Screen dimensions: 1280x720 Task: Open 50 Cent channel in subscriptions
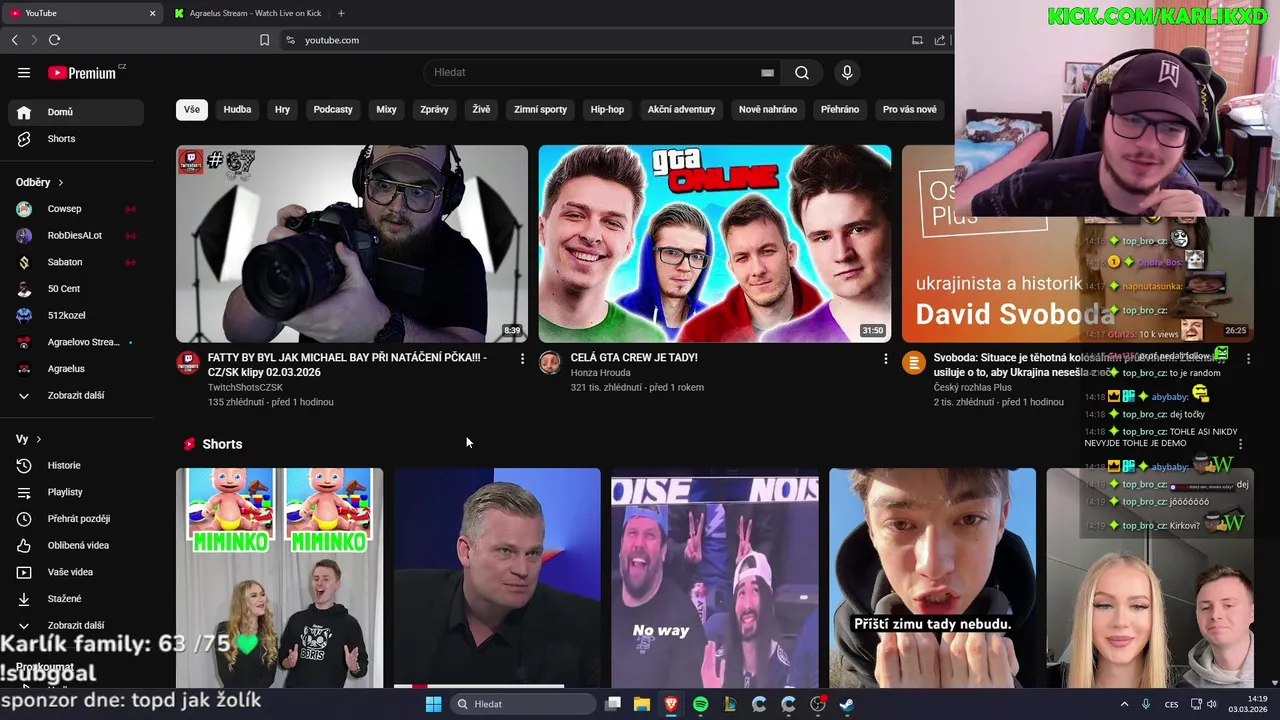pos(76,289)
